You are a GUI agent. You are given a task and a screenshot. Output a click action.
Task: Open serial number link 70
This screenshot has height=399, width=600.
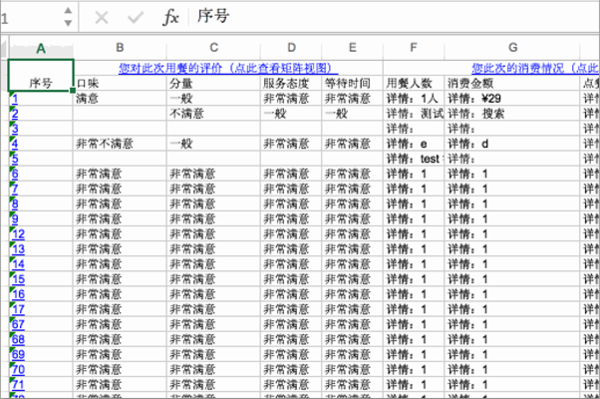tap(18, 370)
